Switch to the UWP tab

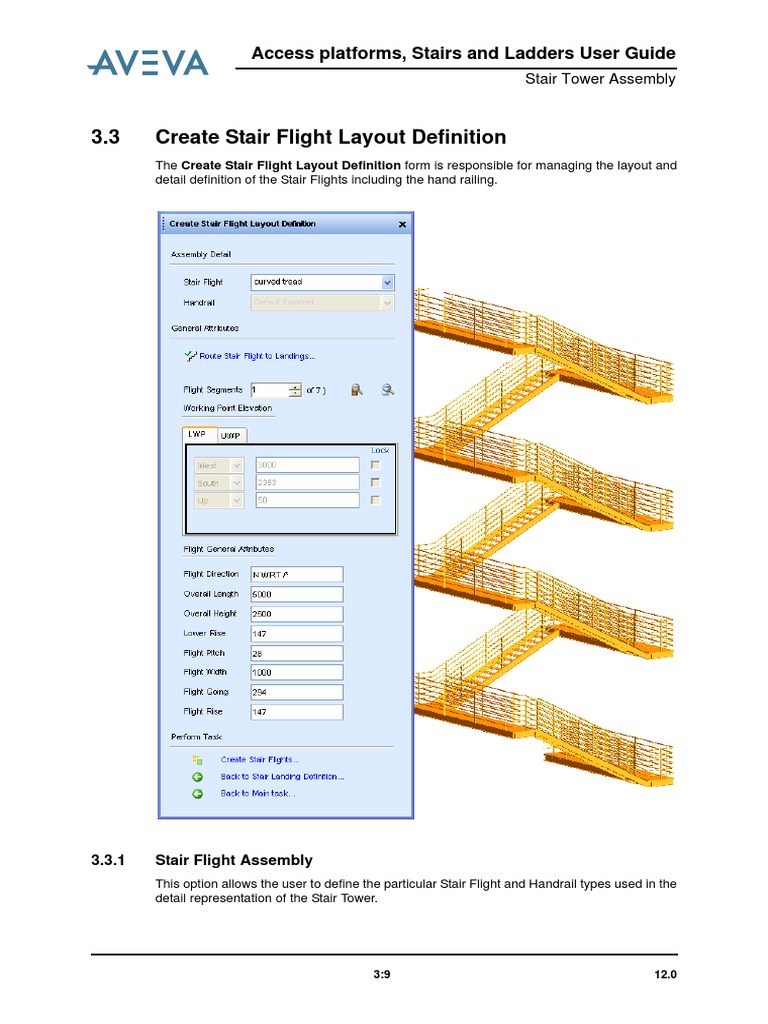click(x=231, y=436)
